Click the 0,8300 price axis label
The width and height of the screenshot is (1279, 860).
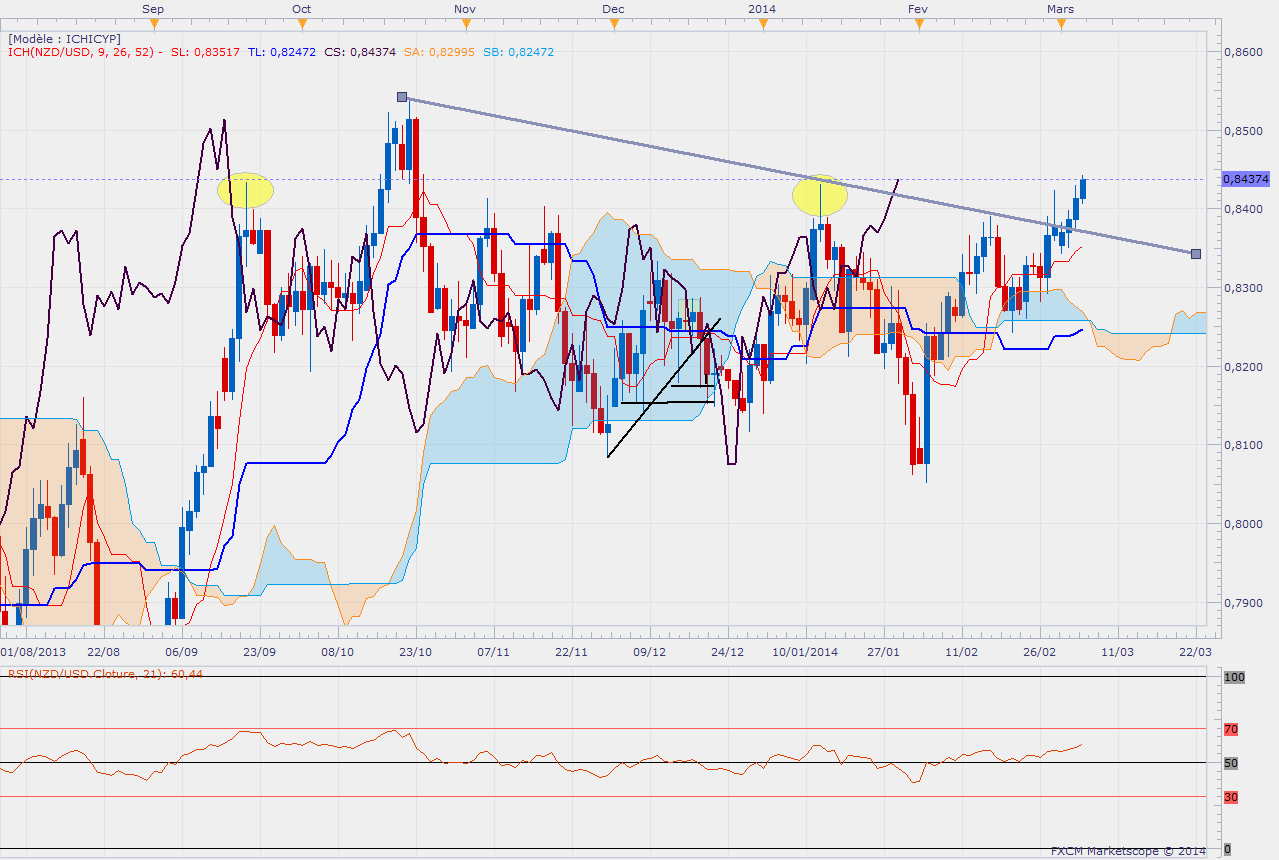point(1241,288)
